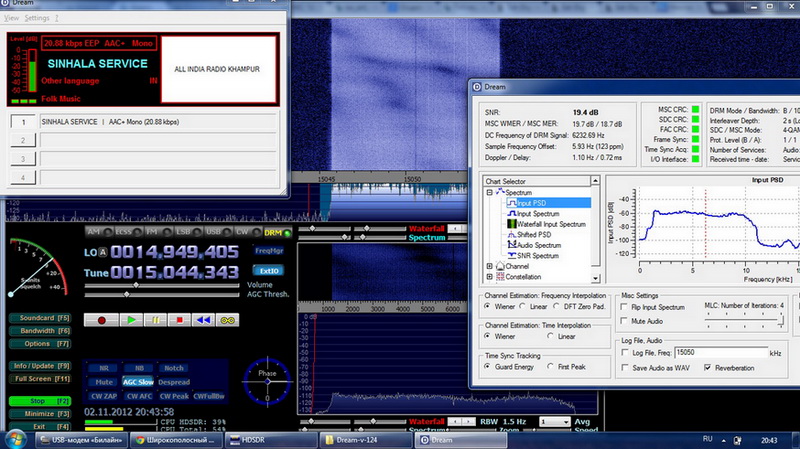Select Linear frequency interpolation
800x449 pixels.
(x=522, y=307)
